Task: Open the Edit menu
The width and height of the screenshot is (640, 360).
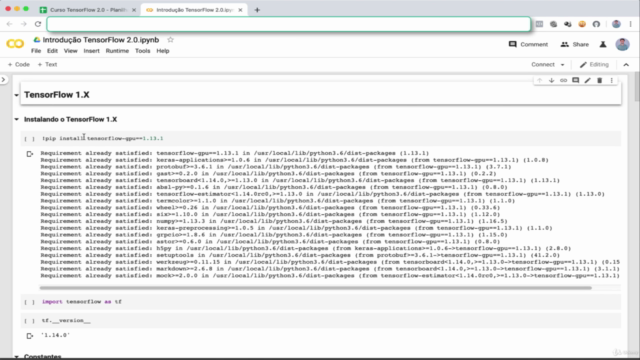Action: click(52, 51)
